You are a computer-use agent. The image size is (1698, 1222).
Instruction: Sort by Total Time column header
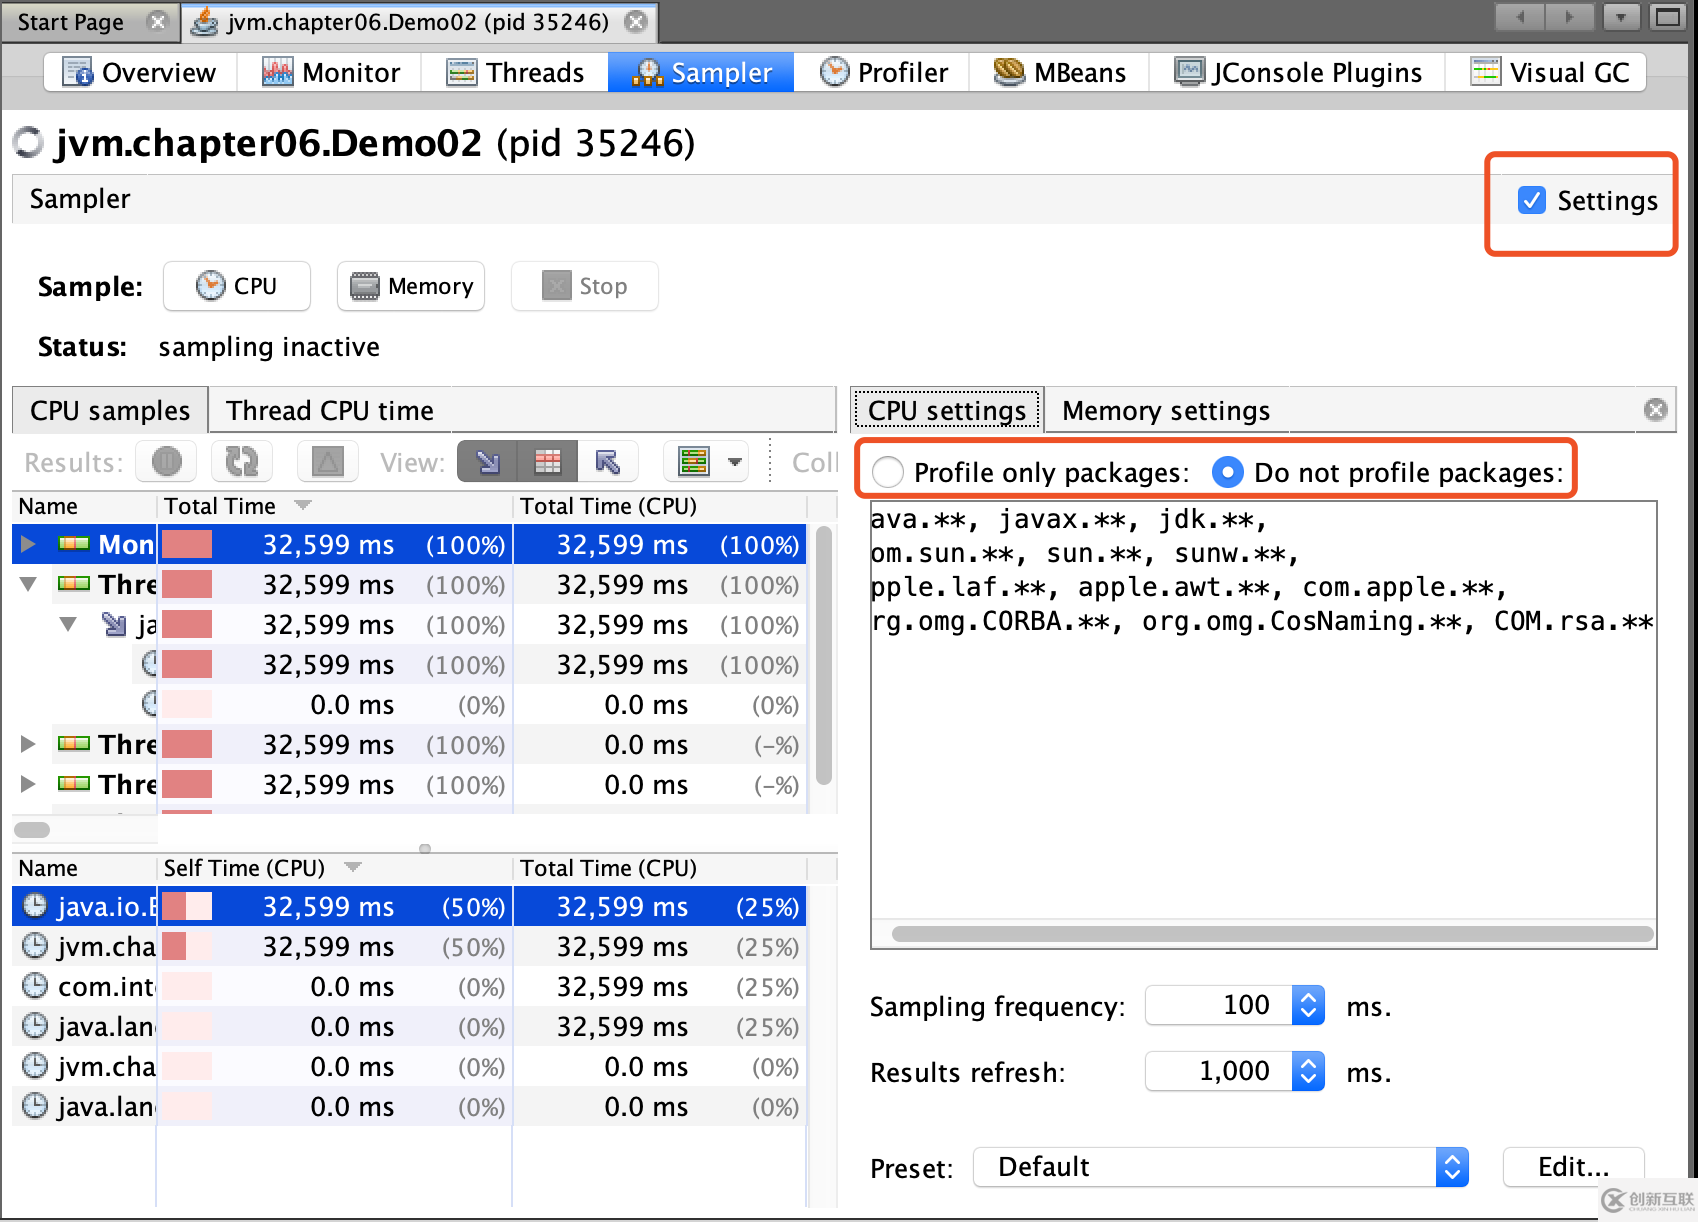(x=334, y=506)
